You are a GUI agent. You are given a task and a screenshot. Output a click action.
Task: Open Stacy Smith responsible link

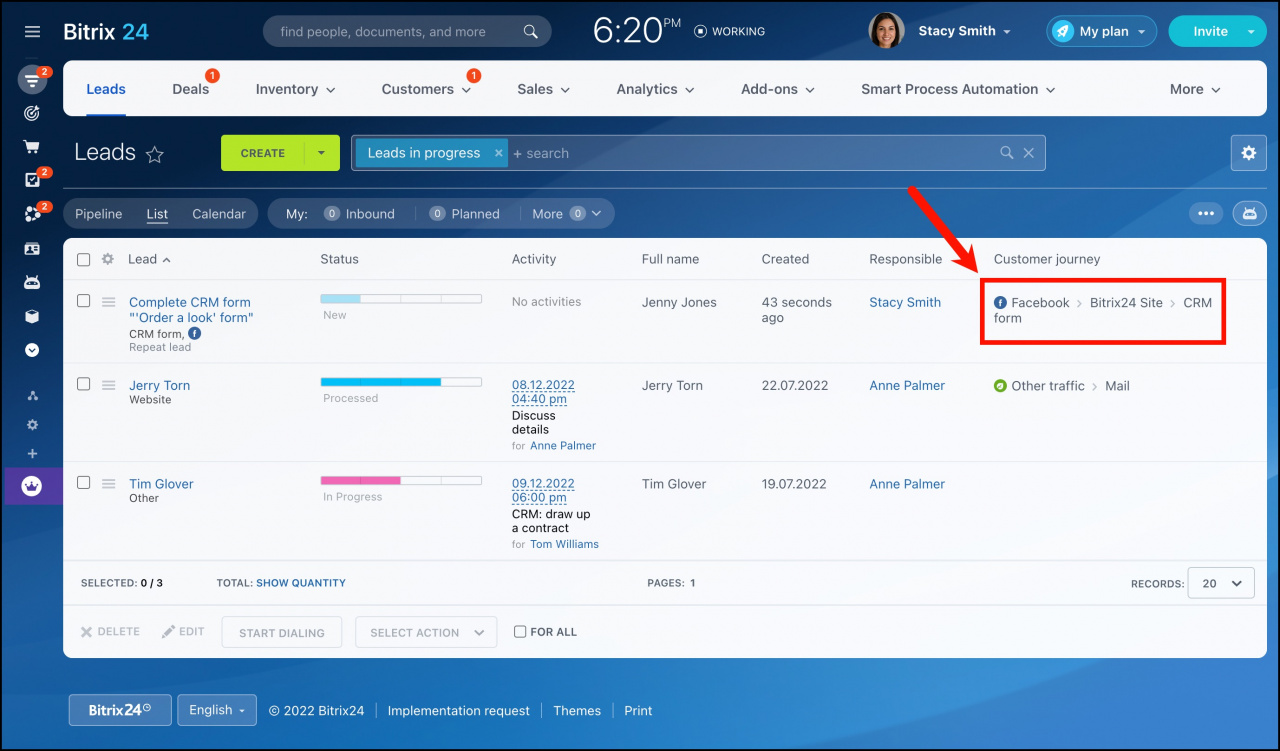[905, 302]
